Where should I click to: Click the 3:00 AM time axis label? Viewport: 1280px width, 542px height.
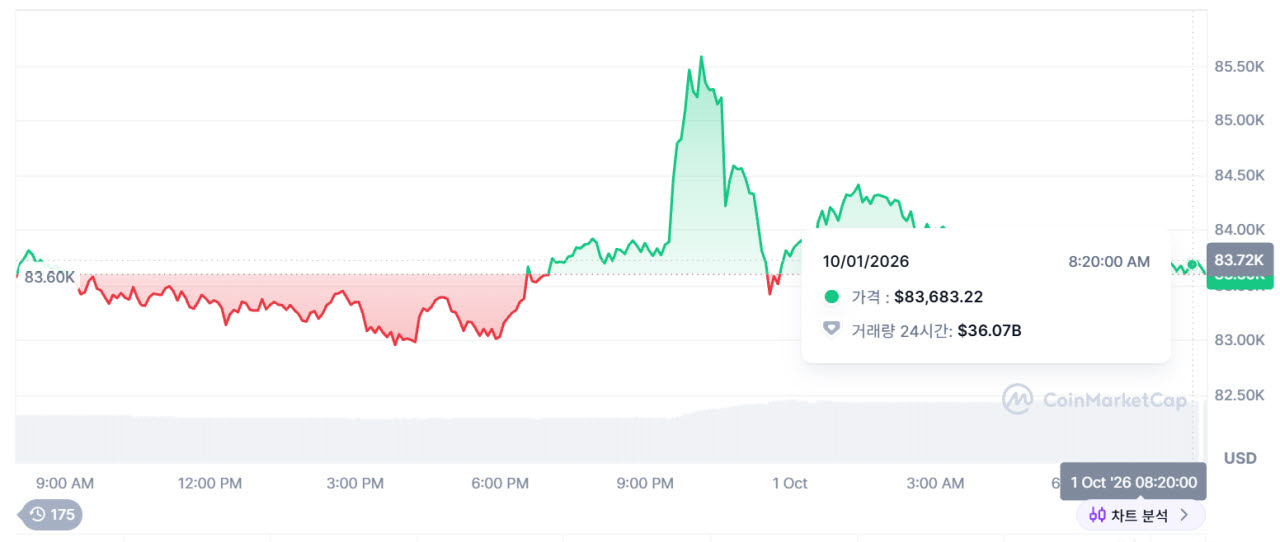935,483
